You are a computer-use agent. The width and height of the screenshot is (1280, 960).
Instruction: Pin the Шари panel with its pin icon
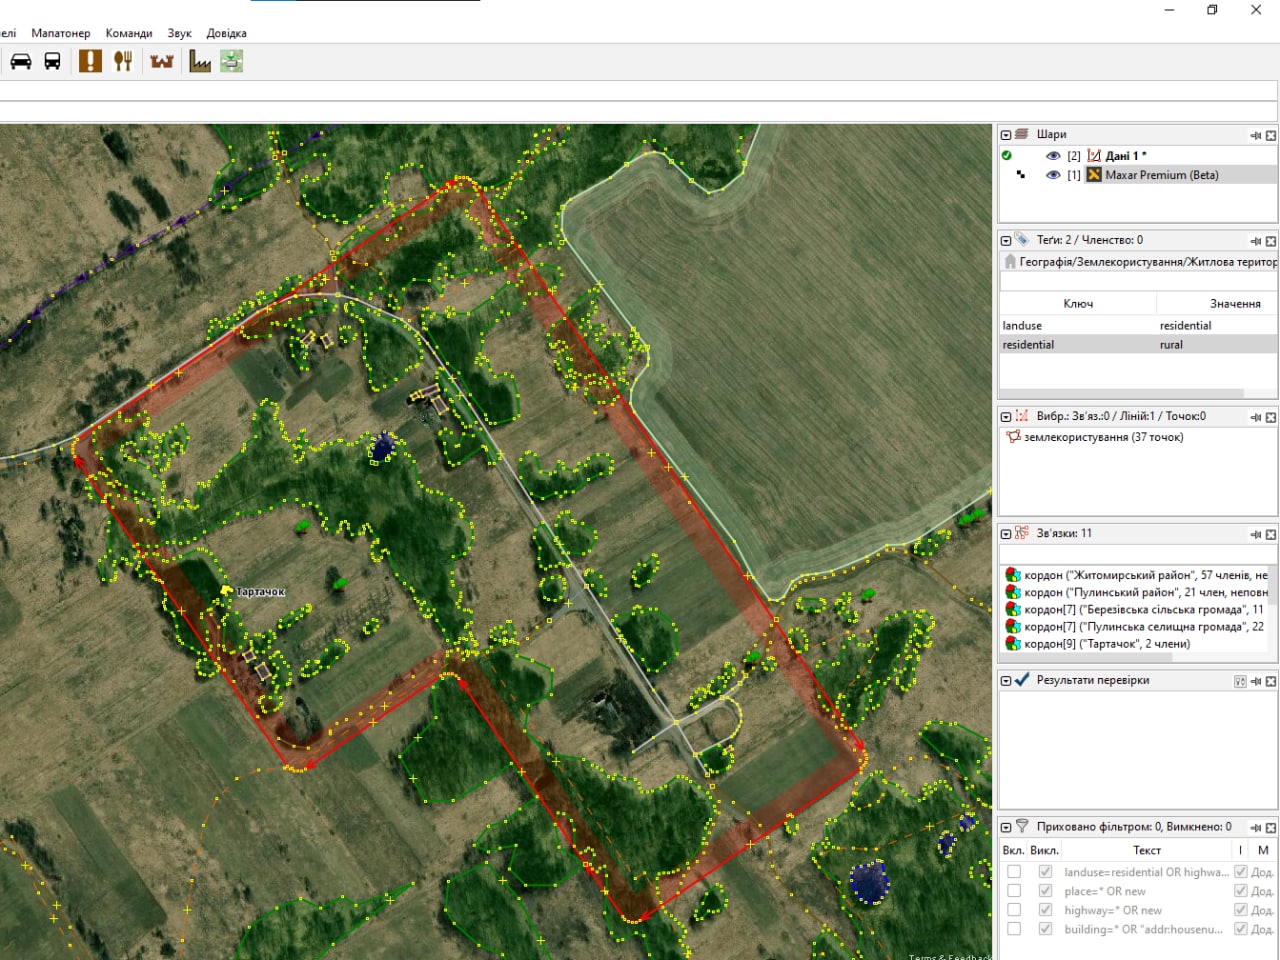pos(1255,135)
